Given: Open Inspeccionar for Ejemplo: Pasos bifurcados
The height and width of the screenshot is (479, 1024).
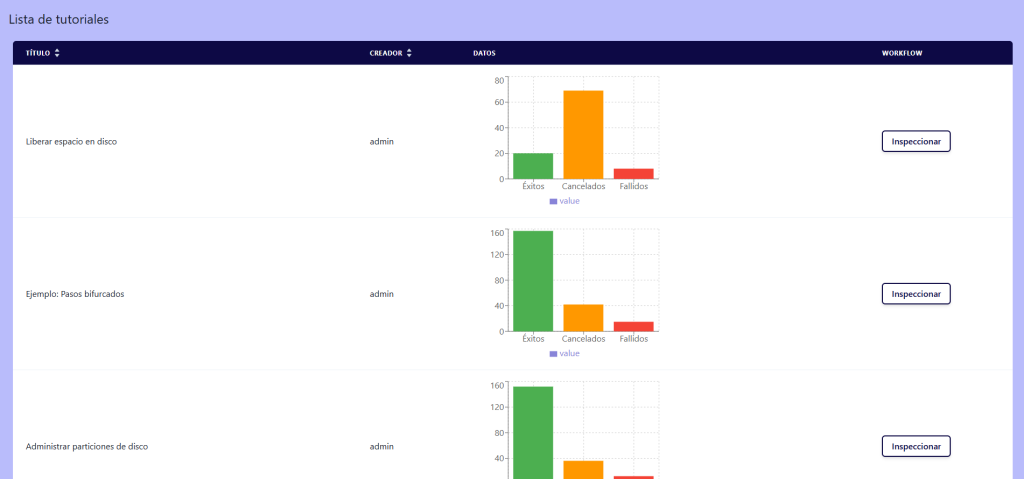Looking at the screenshot, I should point(915,294).
